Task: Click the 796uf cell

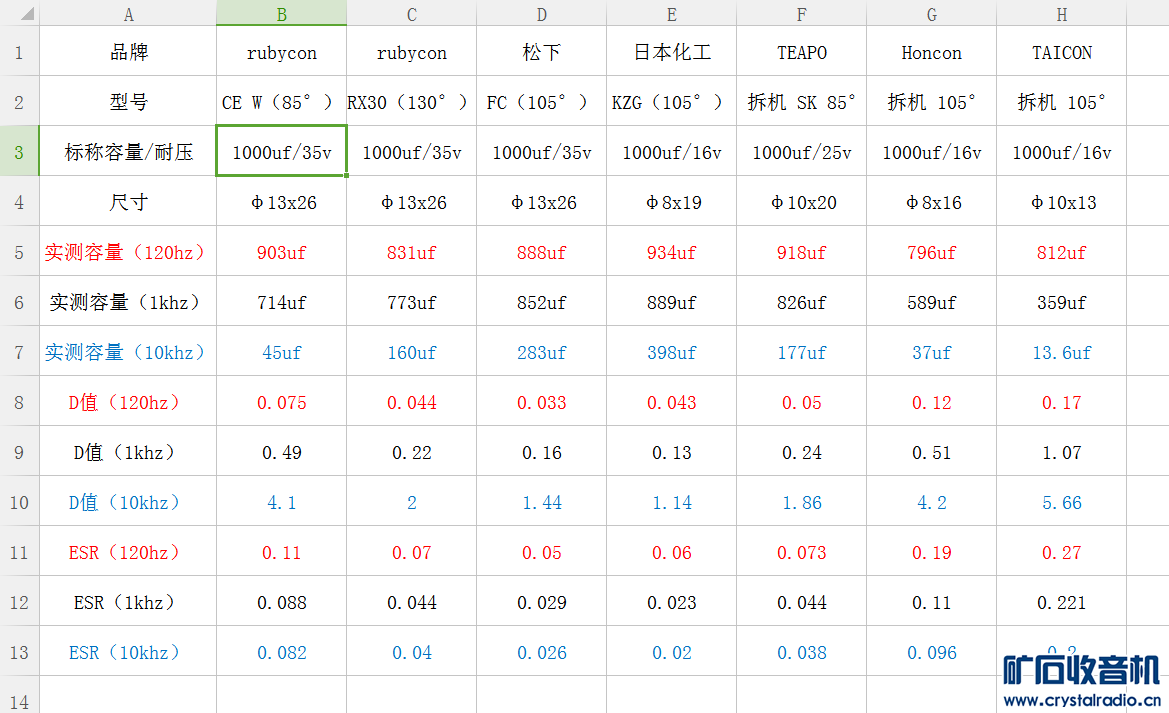Action: (x=931, y=252)
